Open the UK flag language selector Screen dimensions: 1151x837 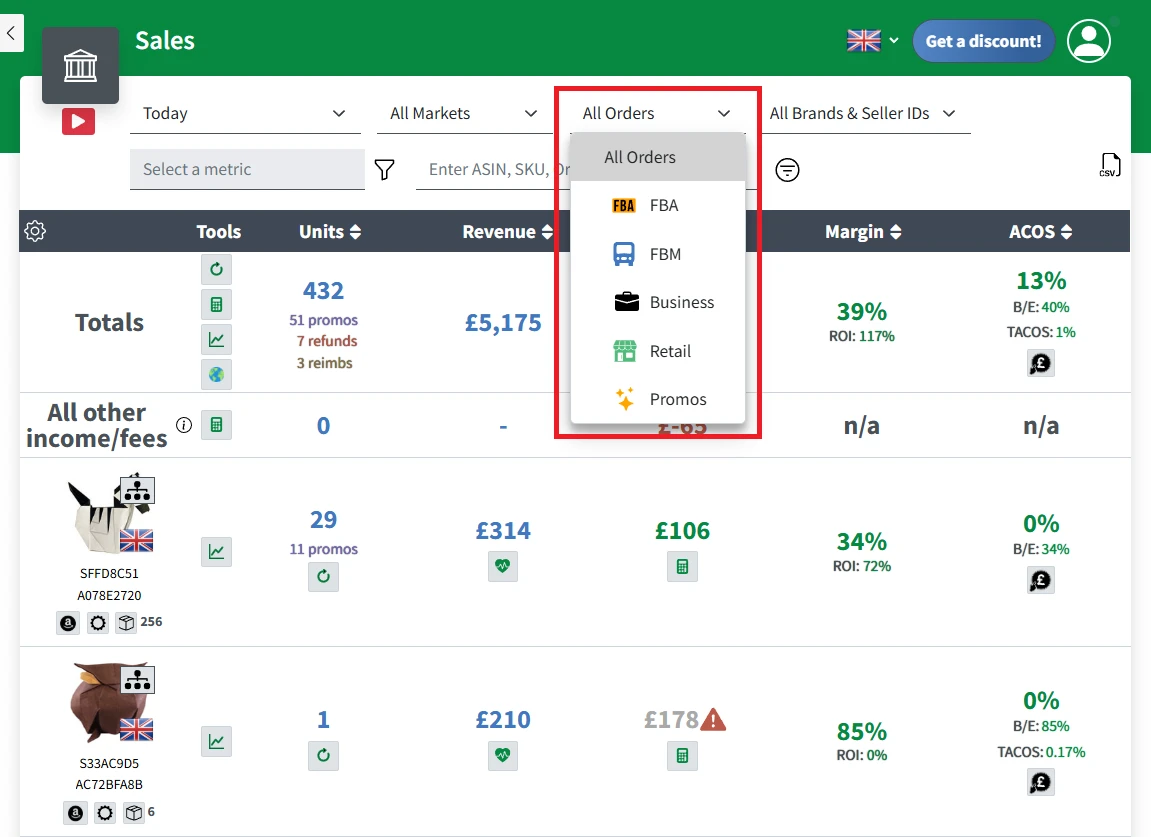tap(873, 40)
